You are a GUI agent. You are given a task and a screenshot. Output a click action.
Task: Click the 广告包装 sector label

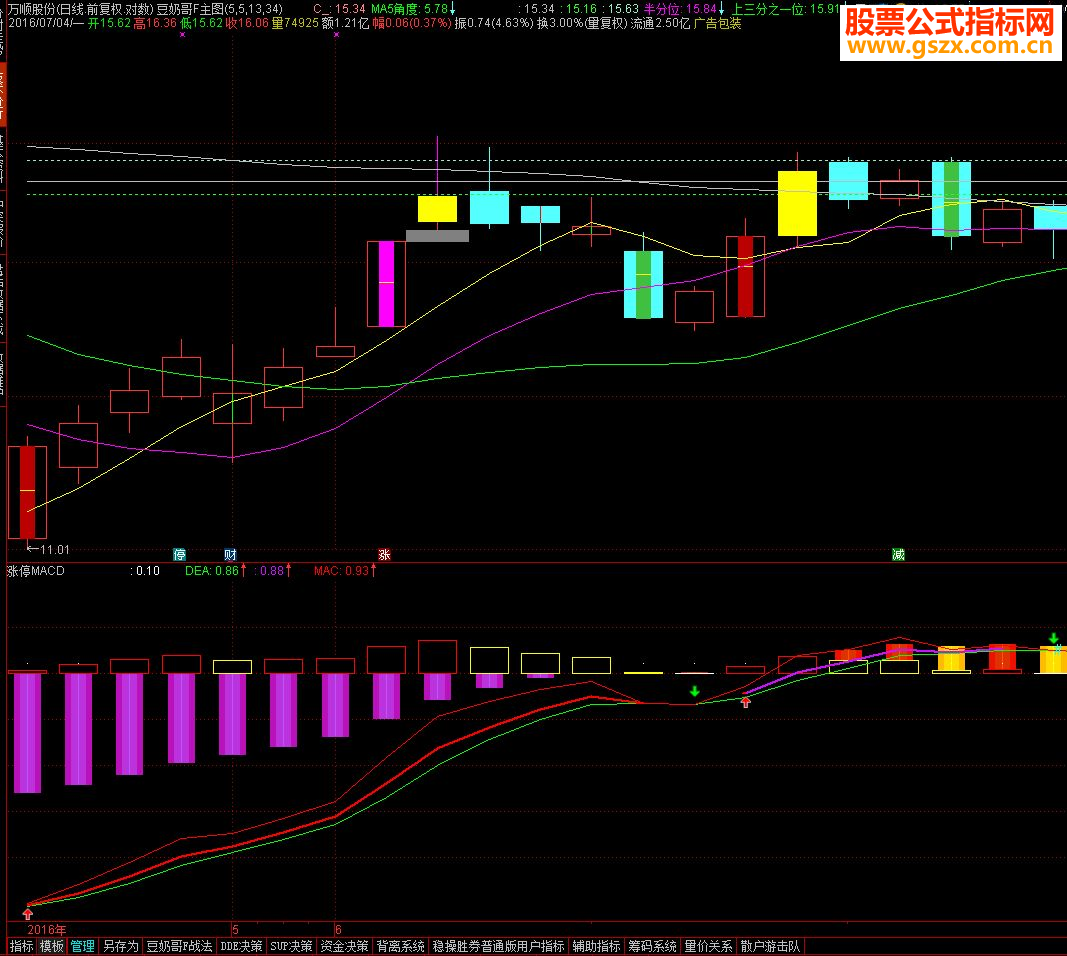pos(717,23)
